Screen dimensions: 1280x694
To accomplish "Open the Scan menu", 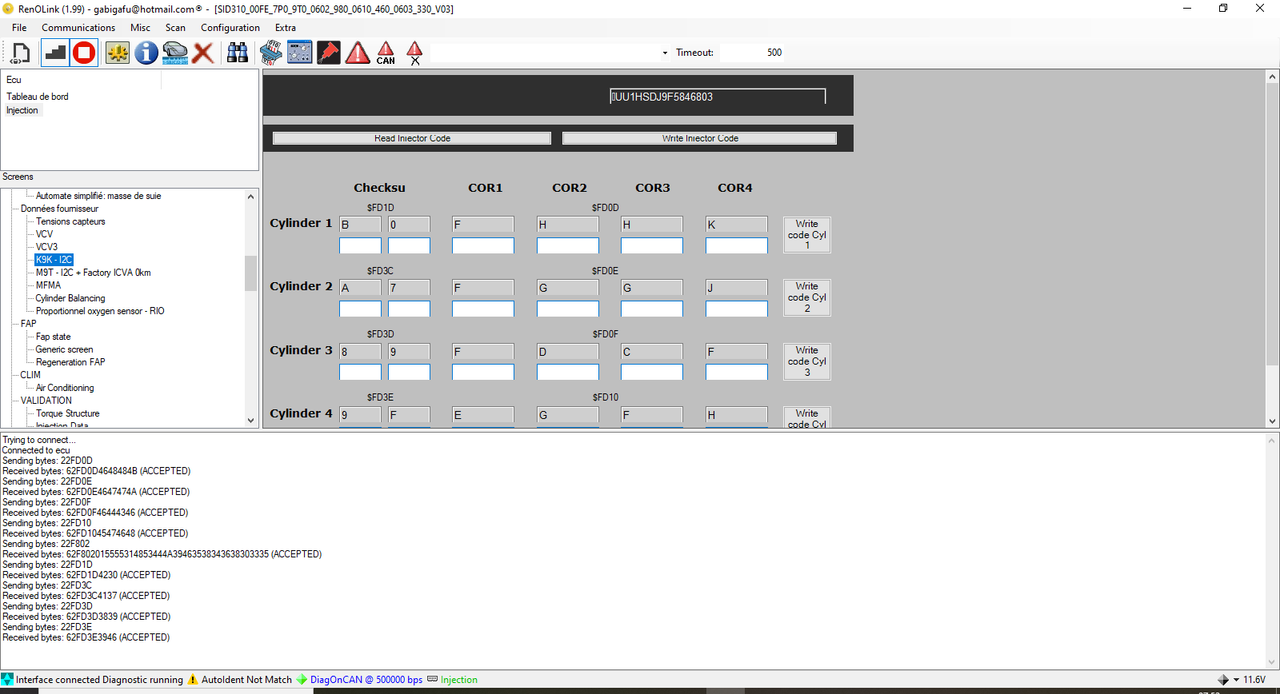I will (175, 28).
